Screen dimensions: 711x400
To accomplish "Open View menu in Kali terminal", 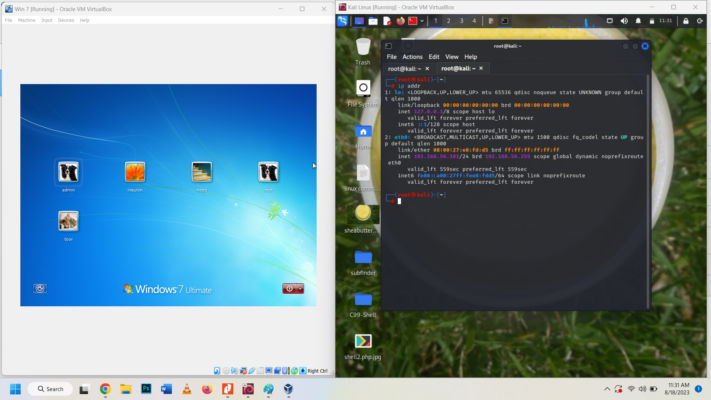I will coord(452,57).
